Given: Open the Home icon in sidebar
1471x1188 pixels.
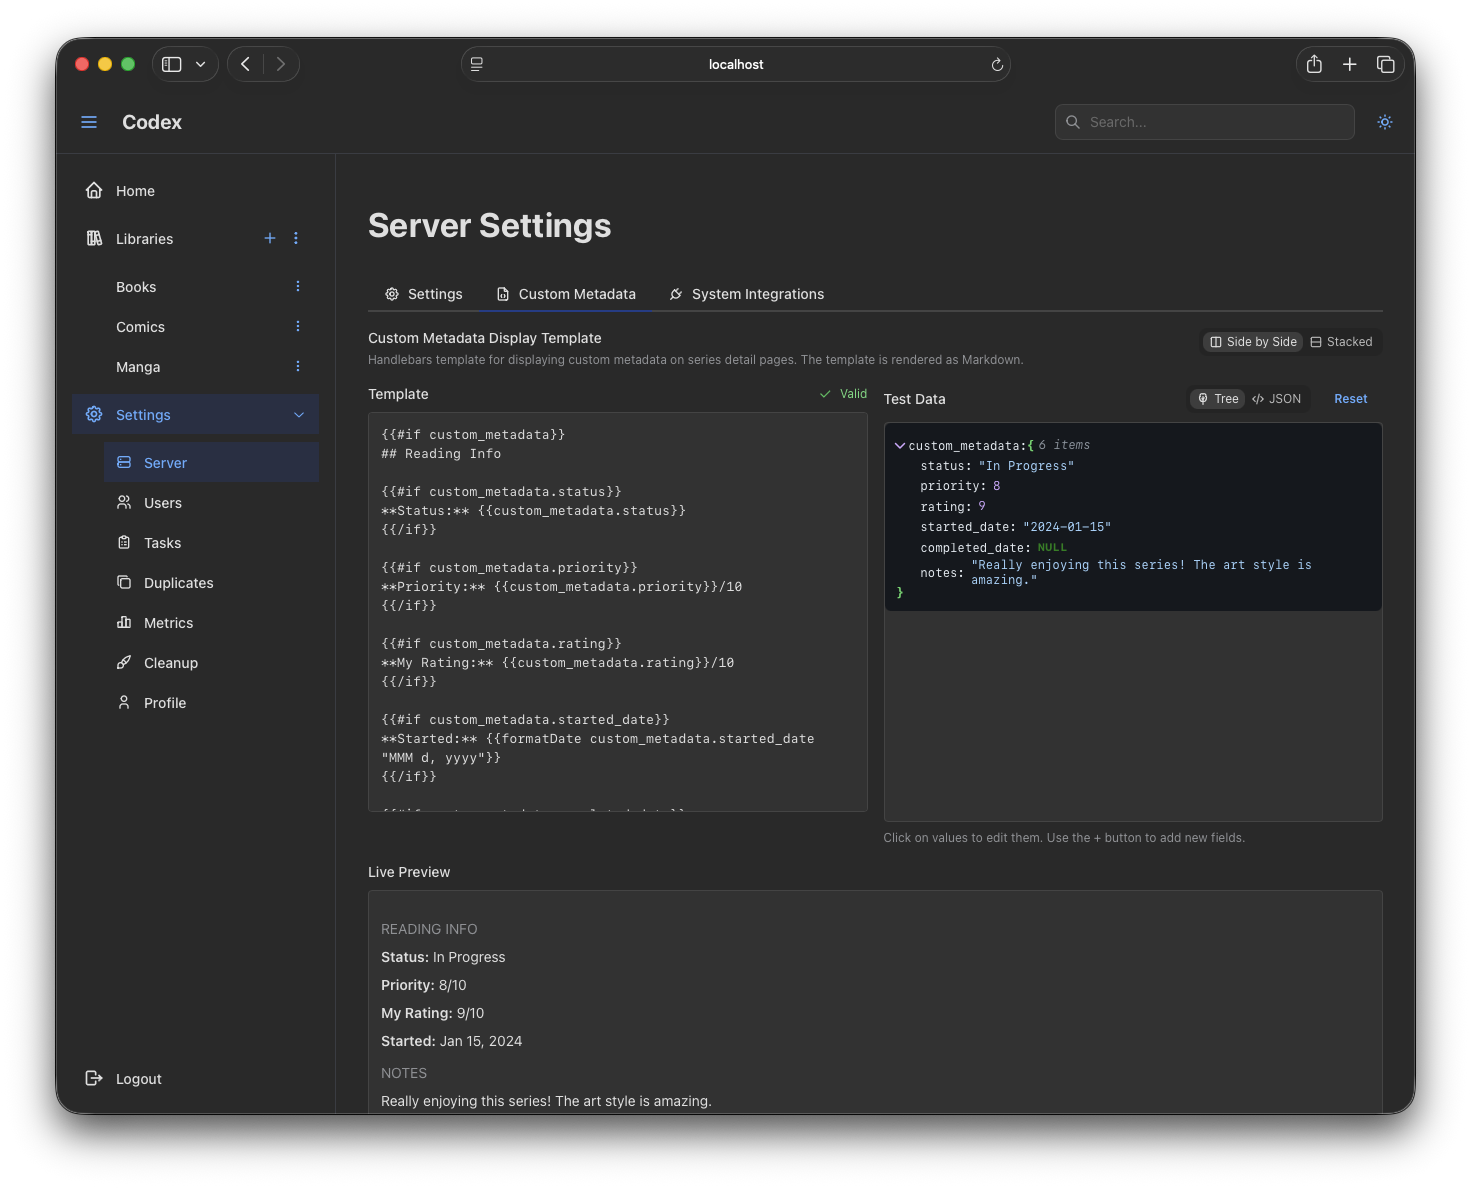Looking at the screenshot, I should 94,190.
